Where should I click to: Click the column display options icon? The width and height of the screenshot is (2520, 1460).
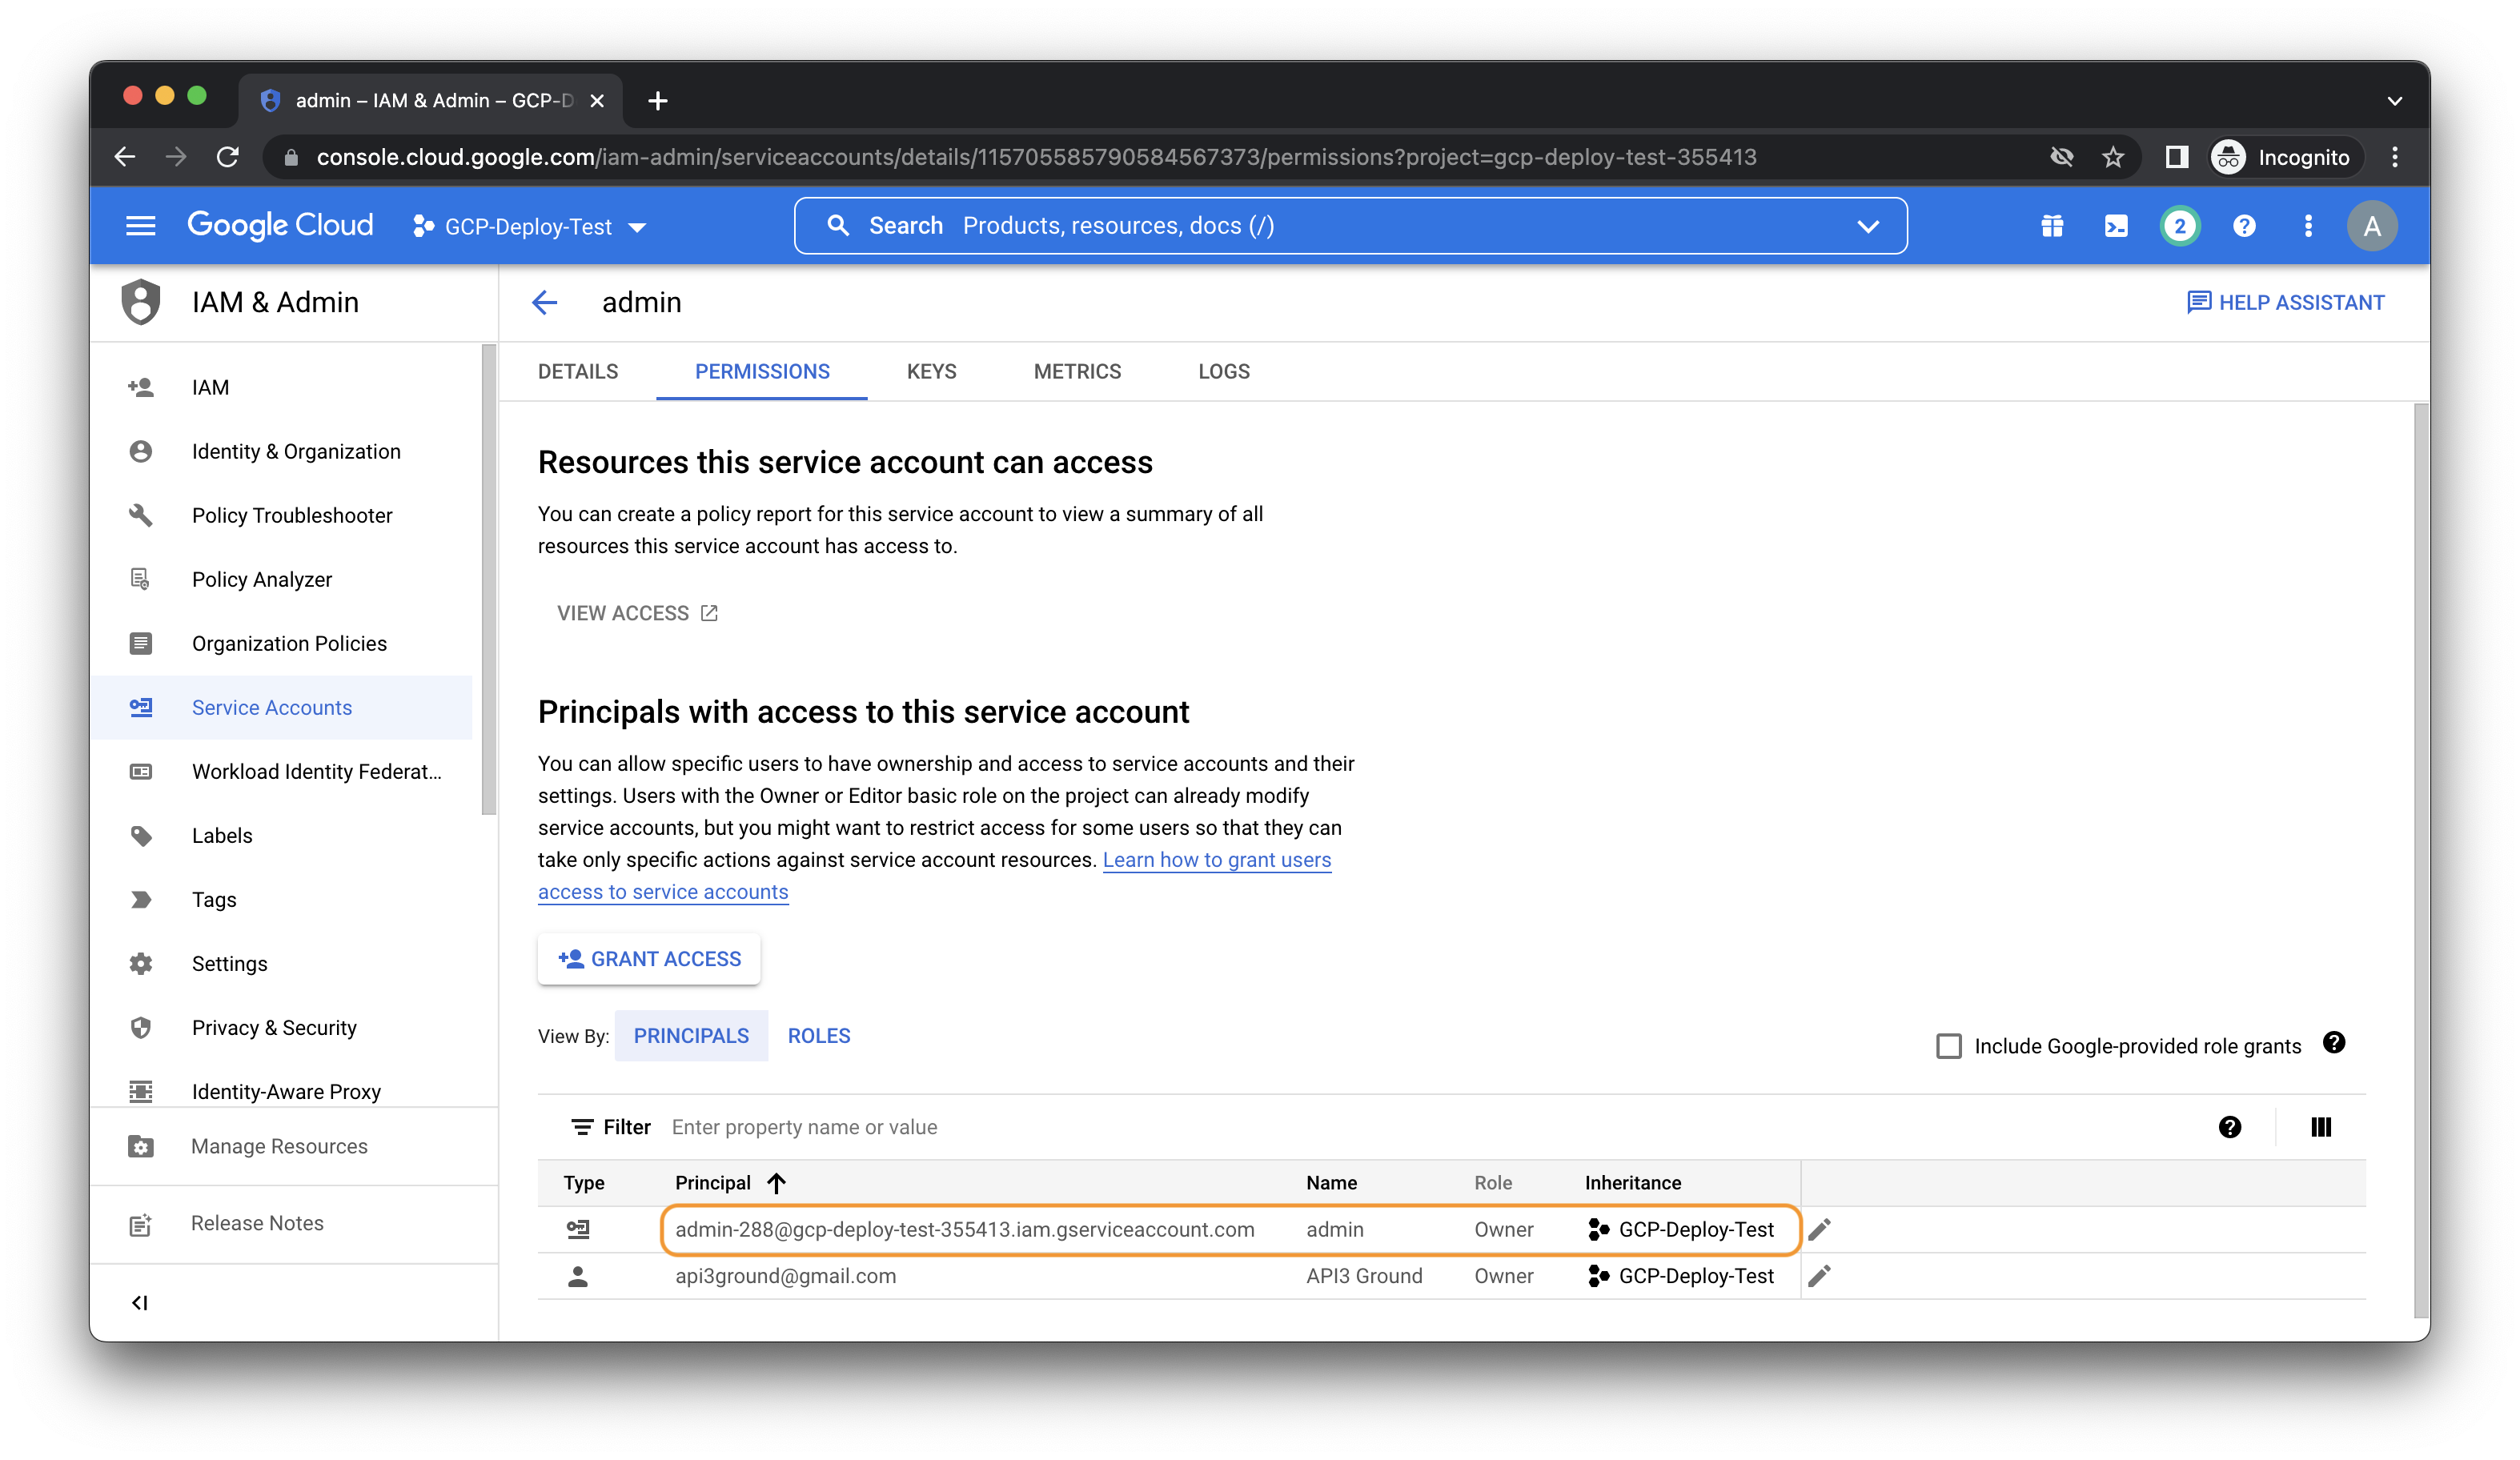pyautogui.click(x=2321, y=1127)
